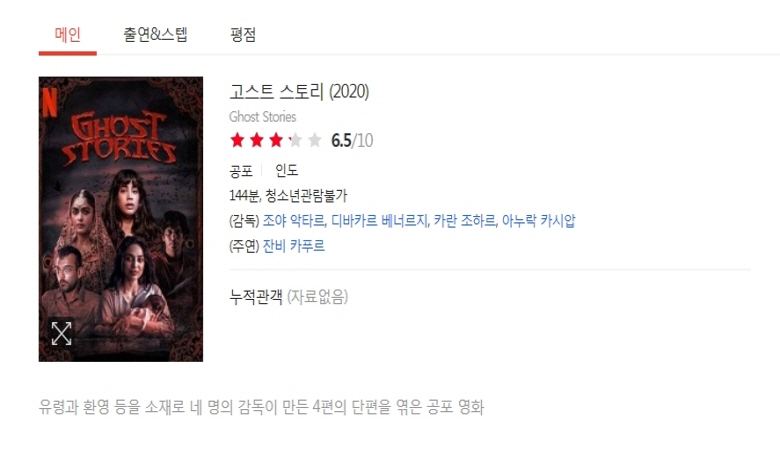
Task: Click the 고스트 스토리 (2020) title
Action: click(x=299, y=91)
